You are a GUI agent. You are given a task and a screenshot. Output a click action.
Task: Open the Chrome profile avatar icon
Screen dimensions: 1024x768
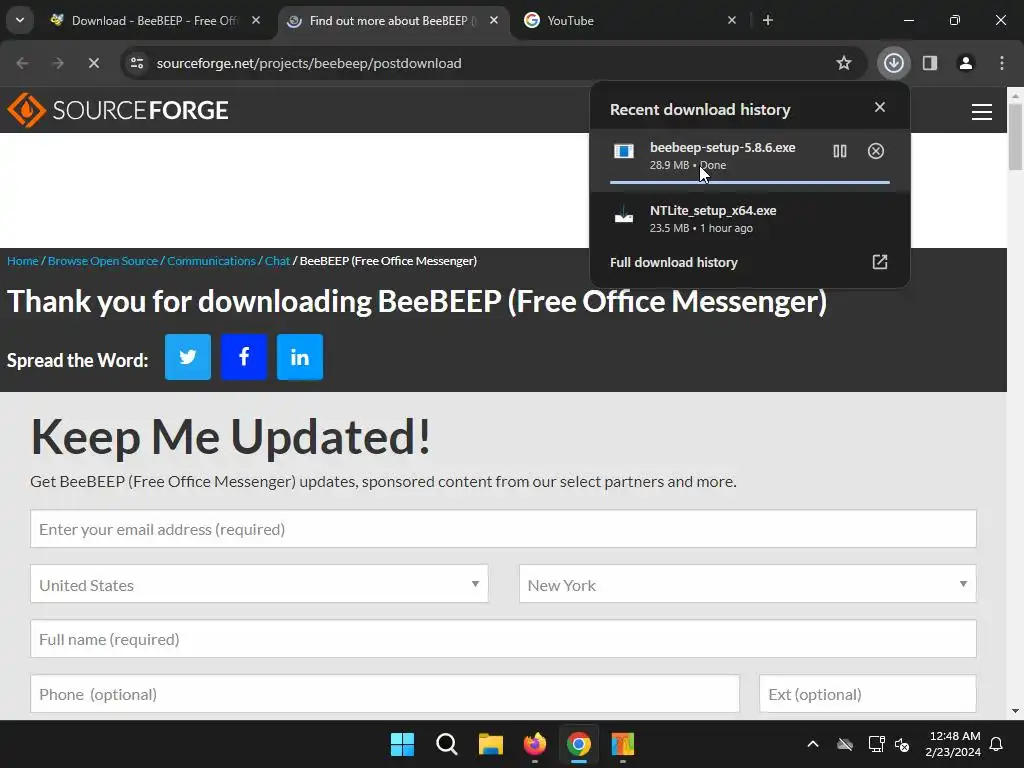[965, 63]
